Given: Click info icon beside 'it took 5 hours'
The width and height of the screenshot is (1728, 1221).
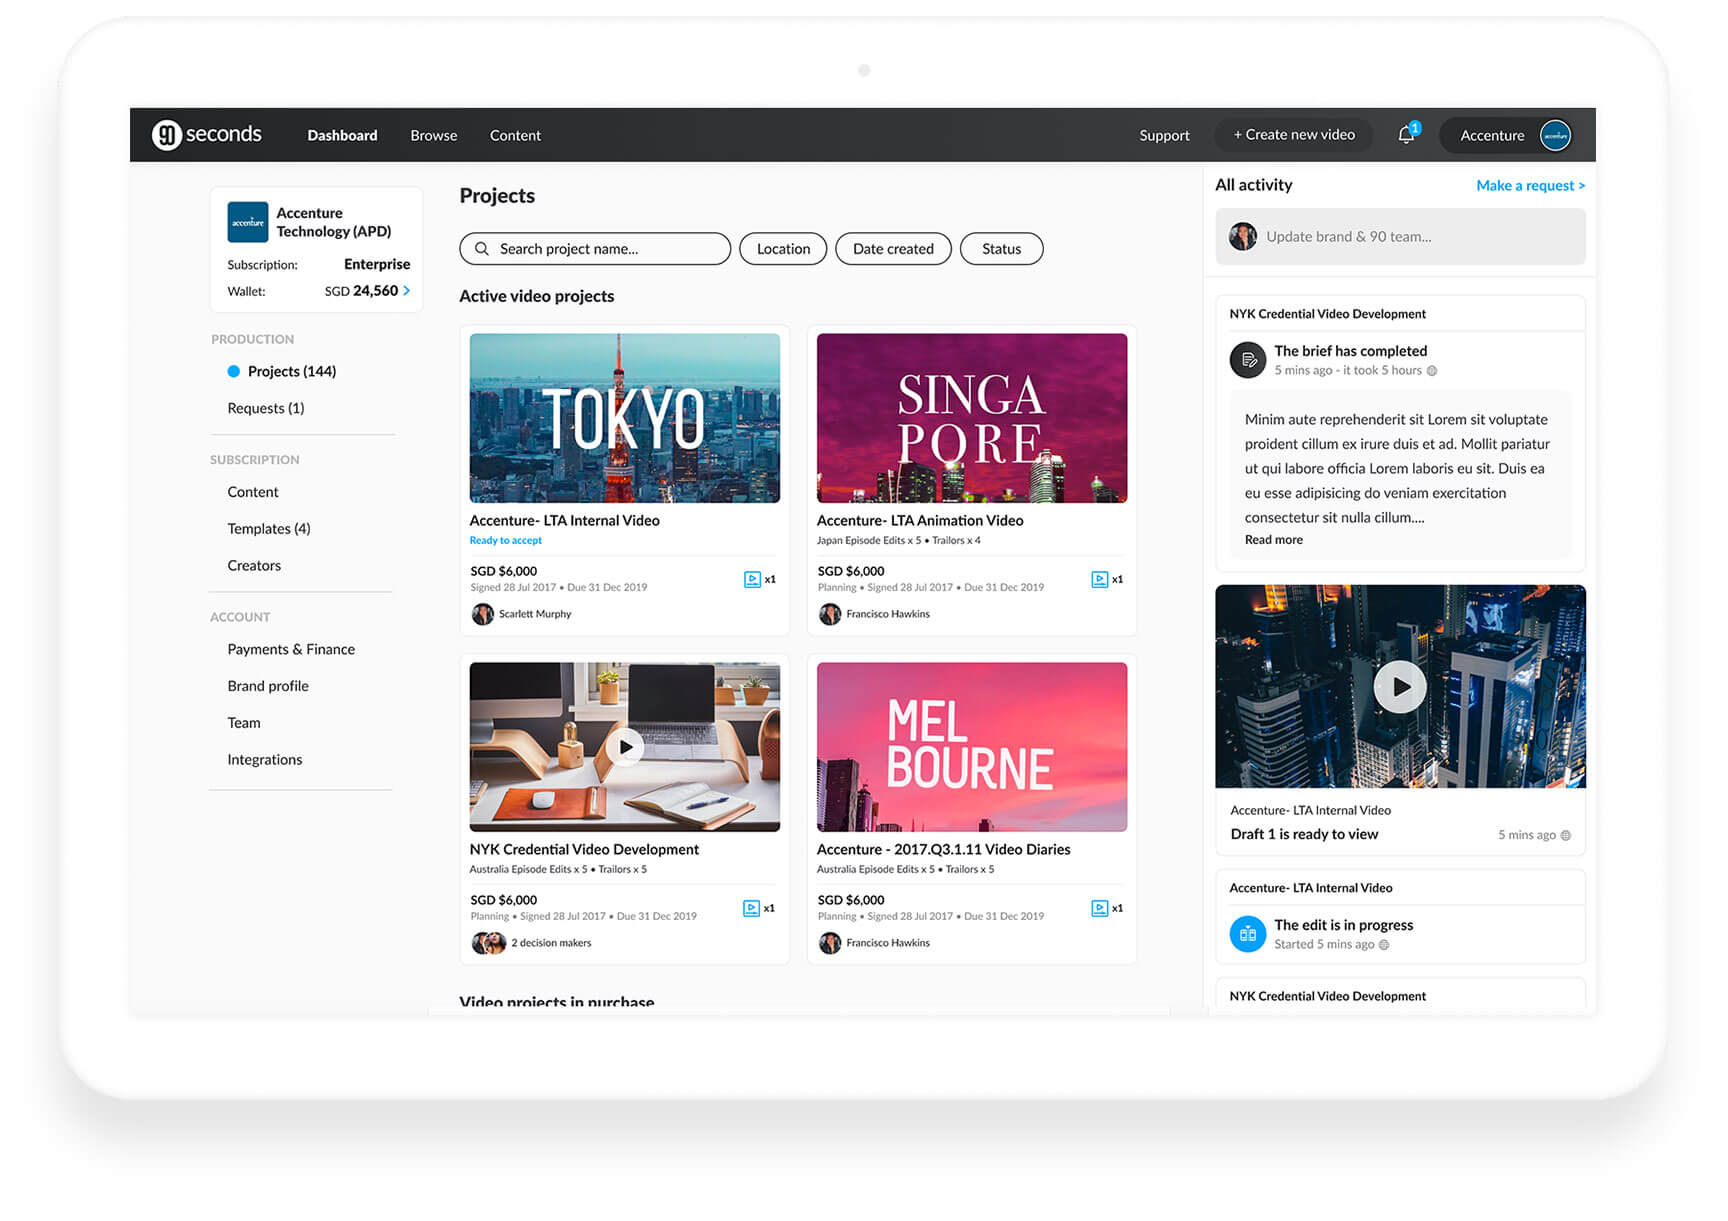Looking at the screenshot, I should click(1431, 371).
